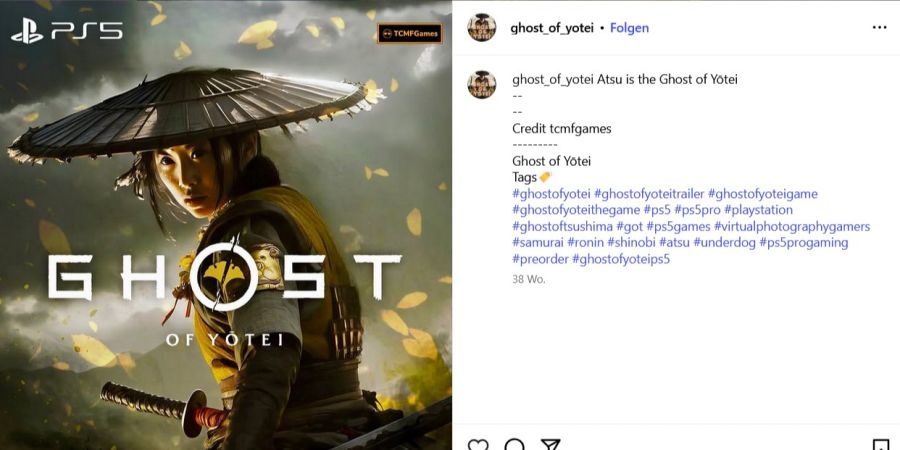Open the #ghostofyoteitrailer hashtag

649,194
